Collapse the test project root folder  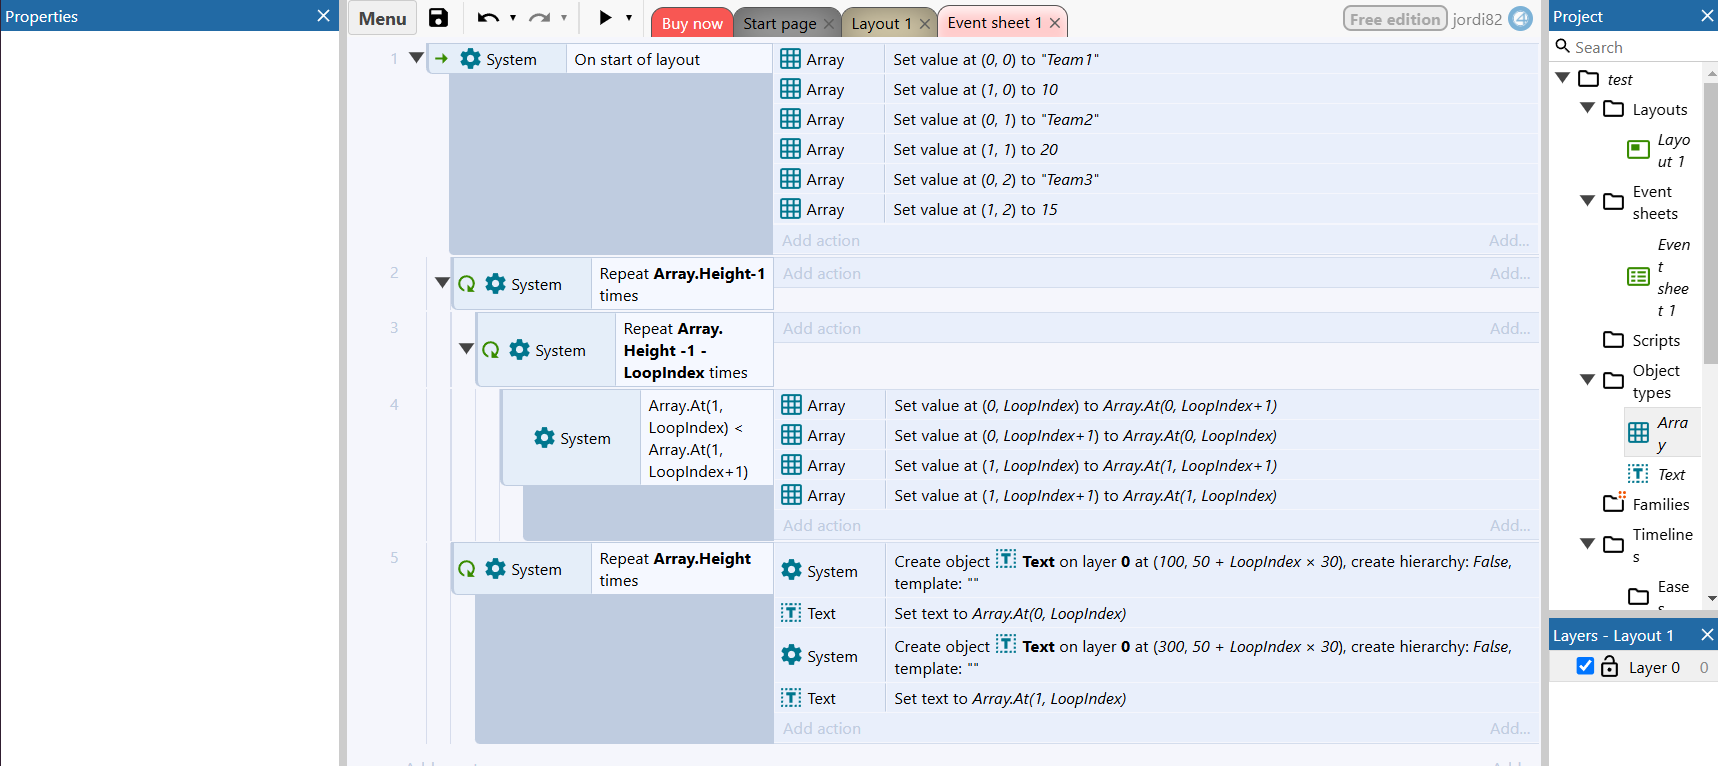tap(1563, 78)
